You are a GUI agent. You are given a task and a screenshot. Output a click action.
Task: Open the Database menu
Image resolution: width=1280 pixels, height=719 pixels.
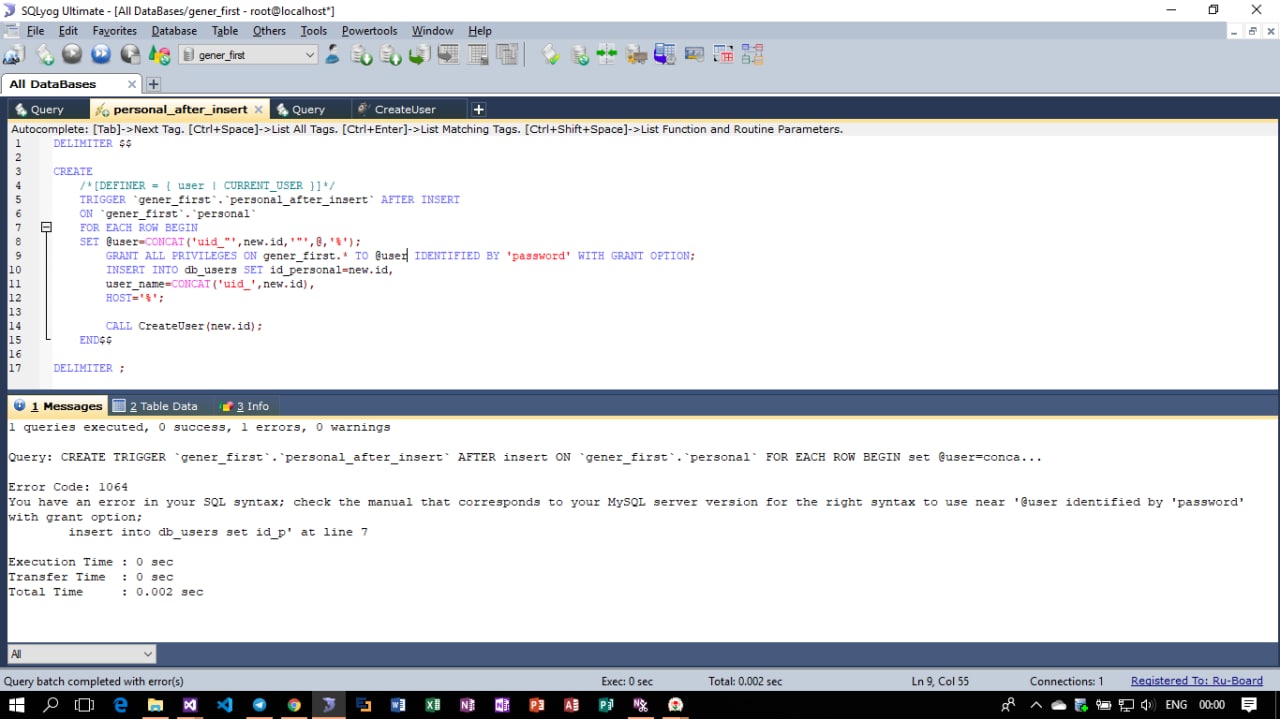[x=174, y=31]
